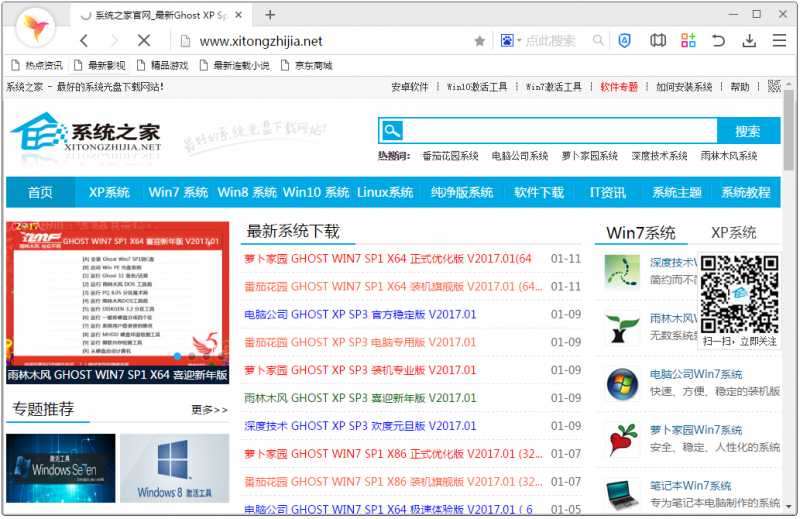Open 电脑公司 GHOST XP SP3 官方稳定版 link
Screen dimensions: 800x519
pyautogui.click(x=360, y=314)
